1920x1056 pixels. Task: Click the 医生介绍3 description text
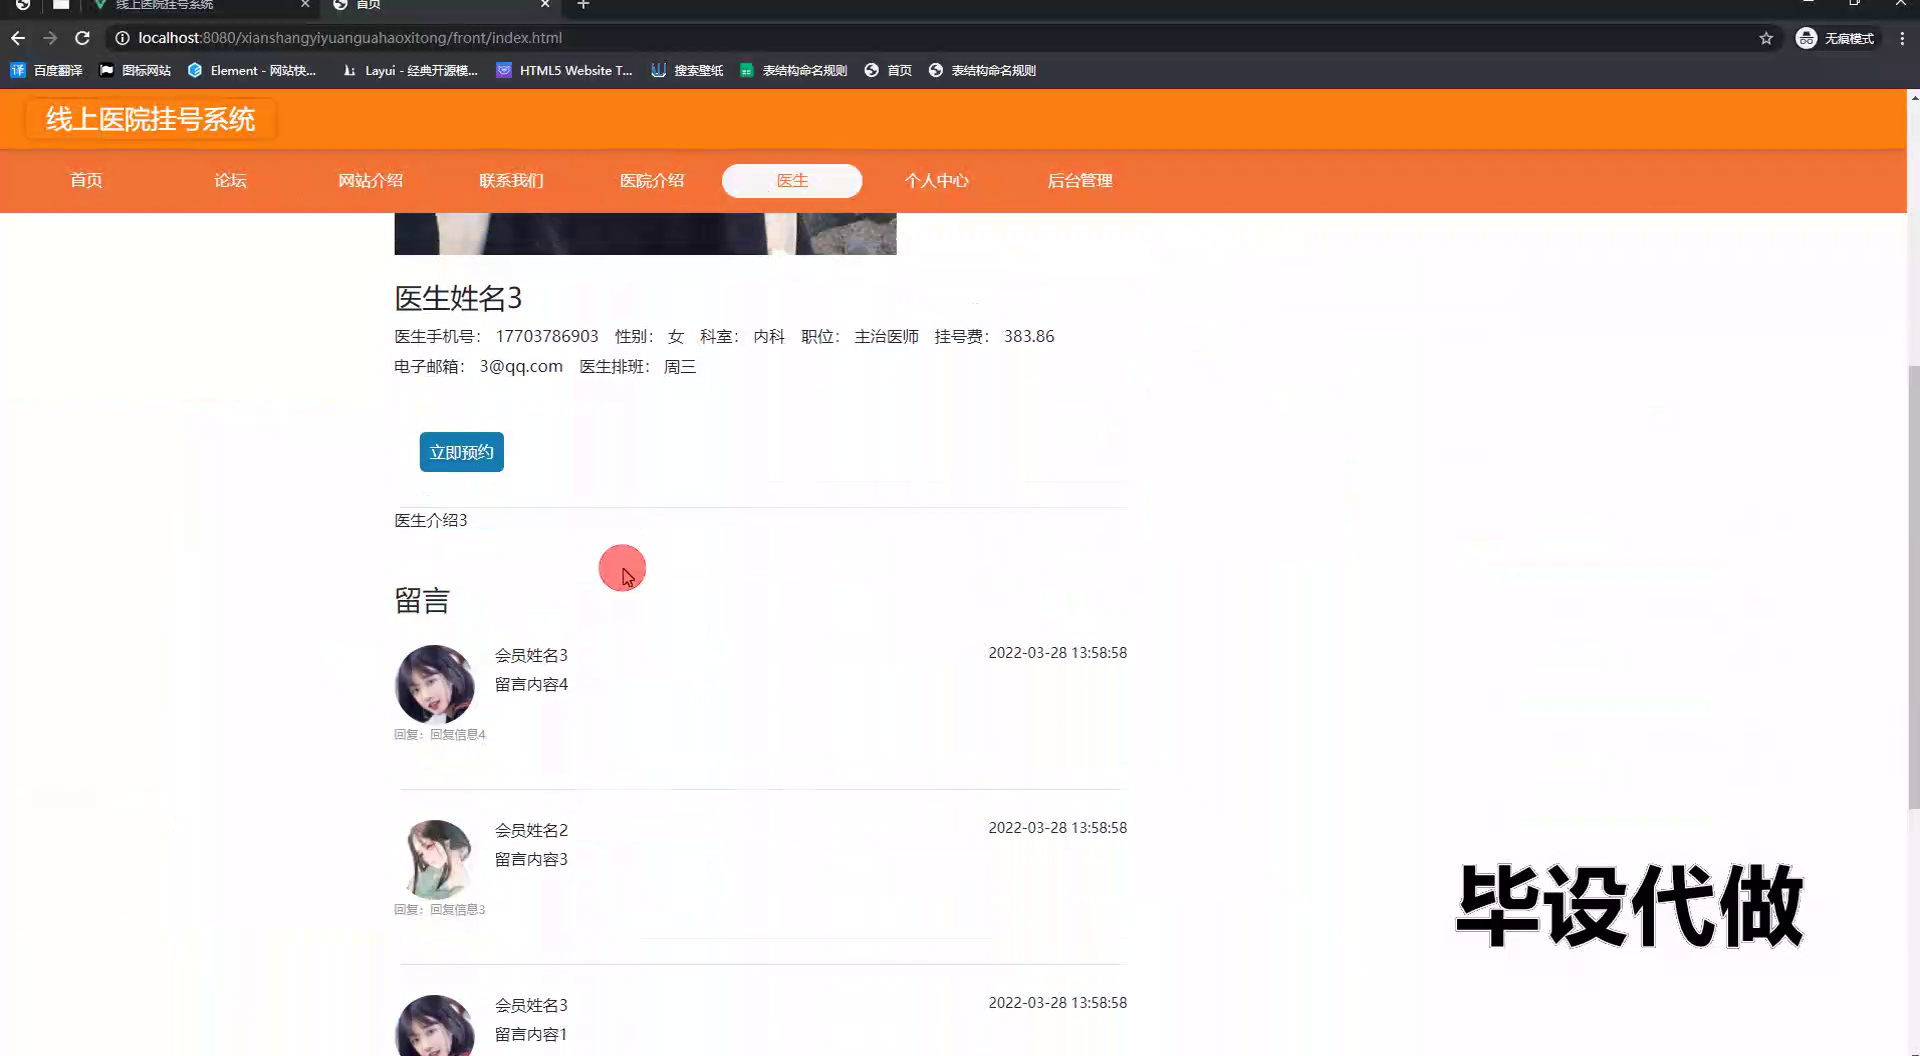tap(431, 520)
